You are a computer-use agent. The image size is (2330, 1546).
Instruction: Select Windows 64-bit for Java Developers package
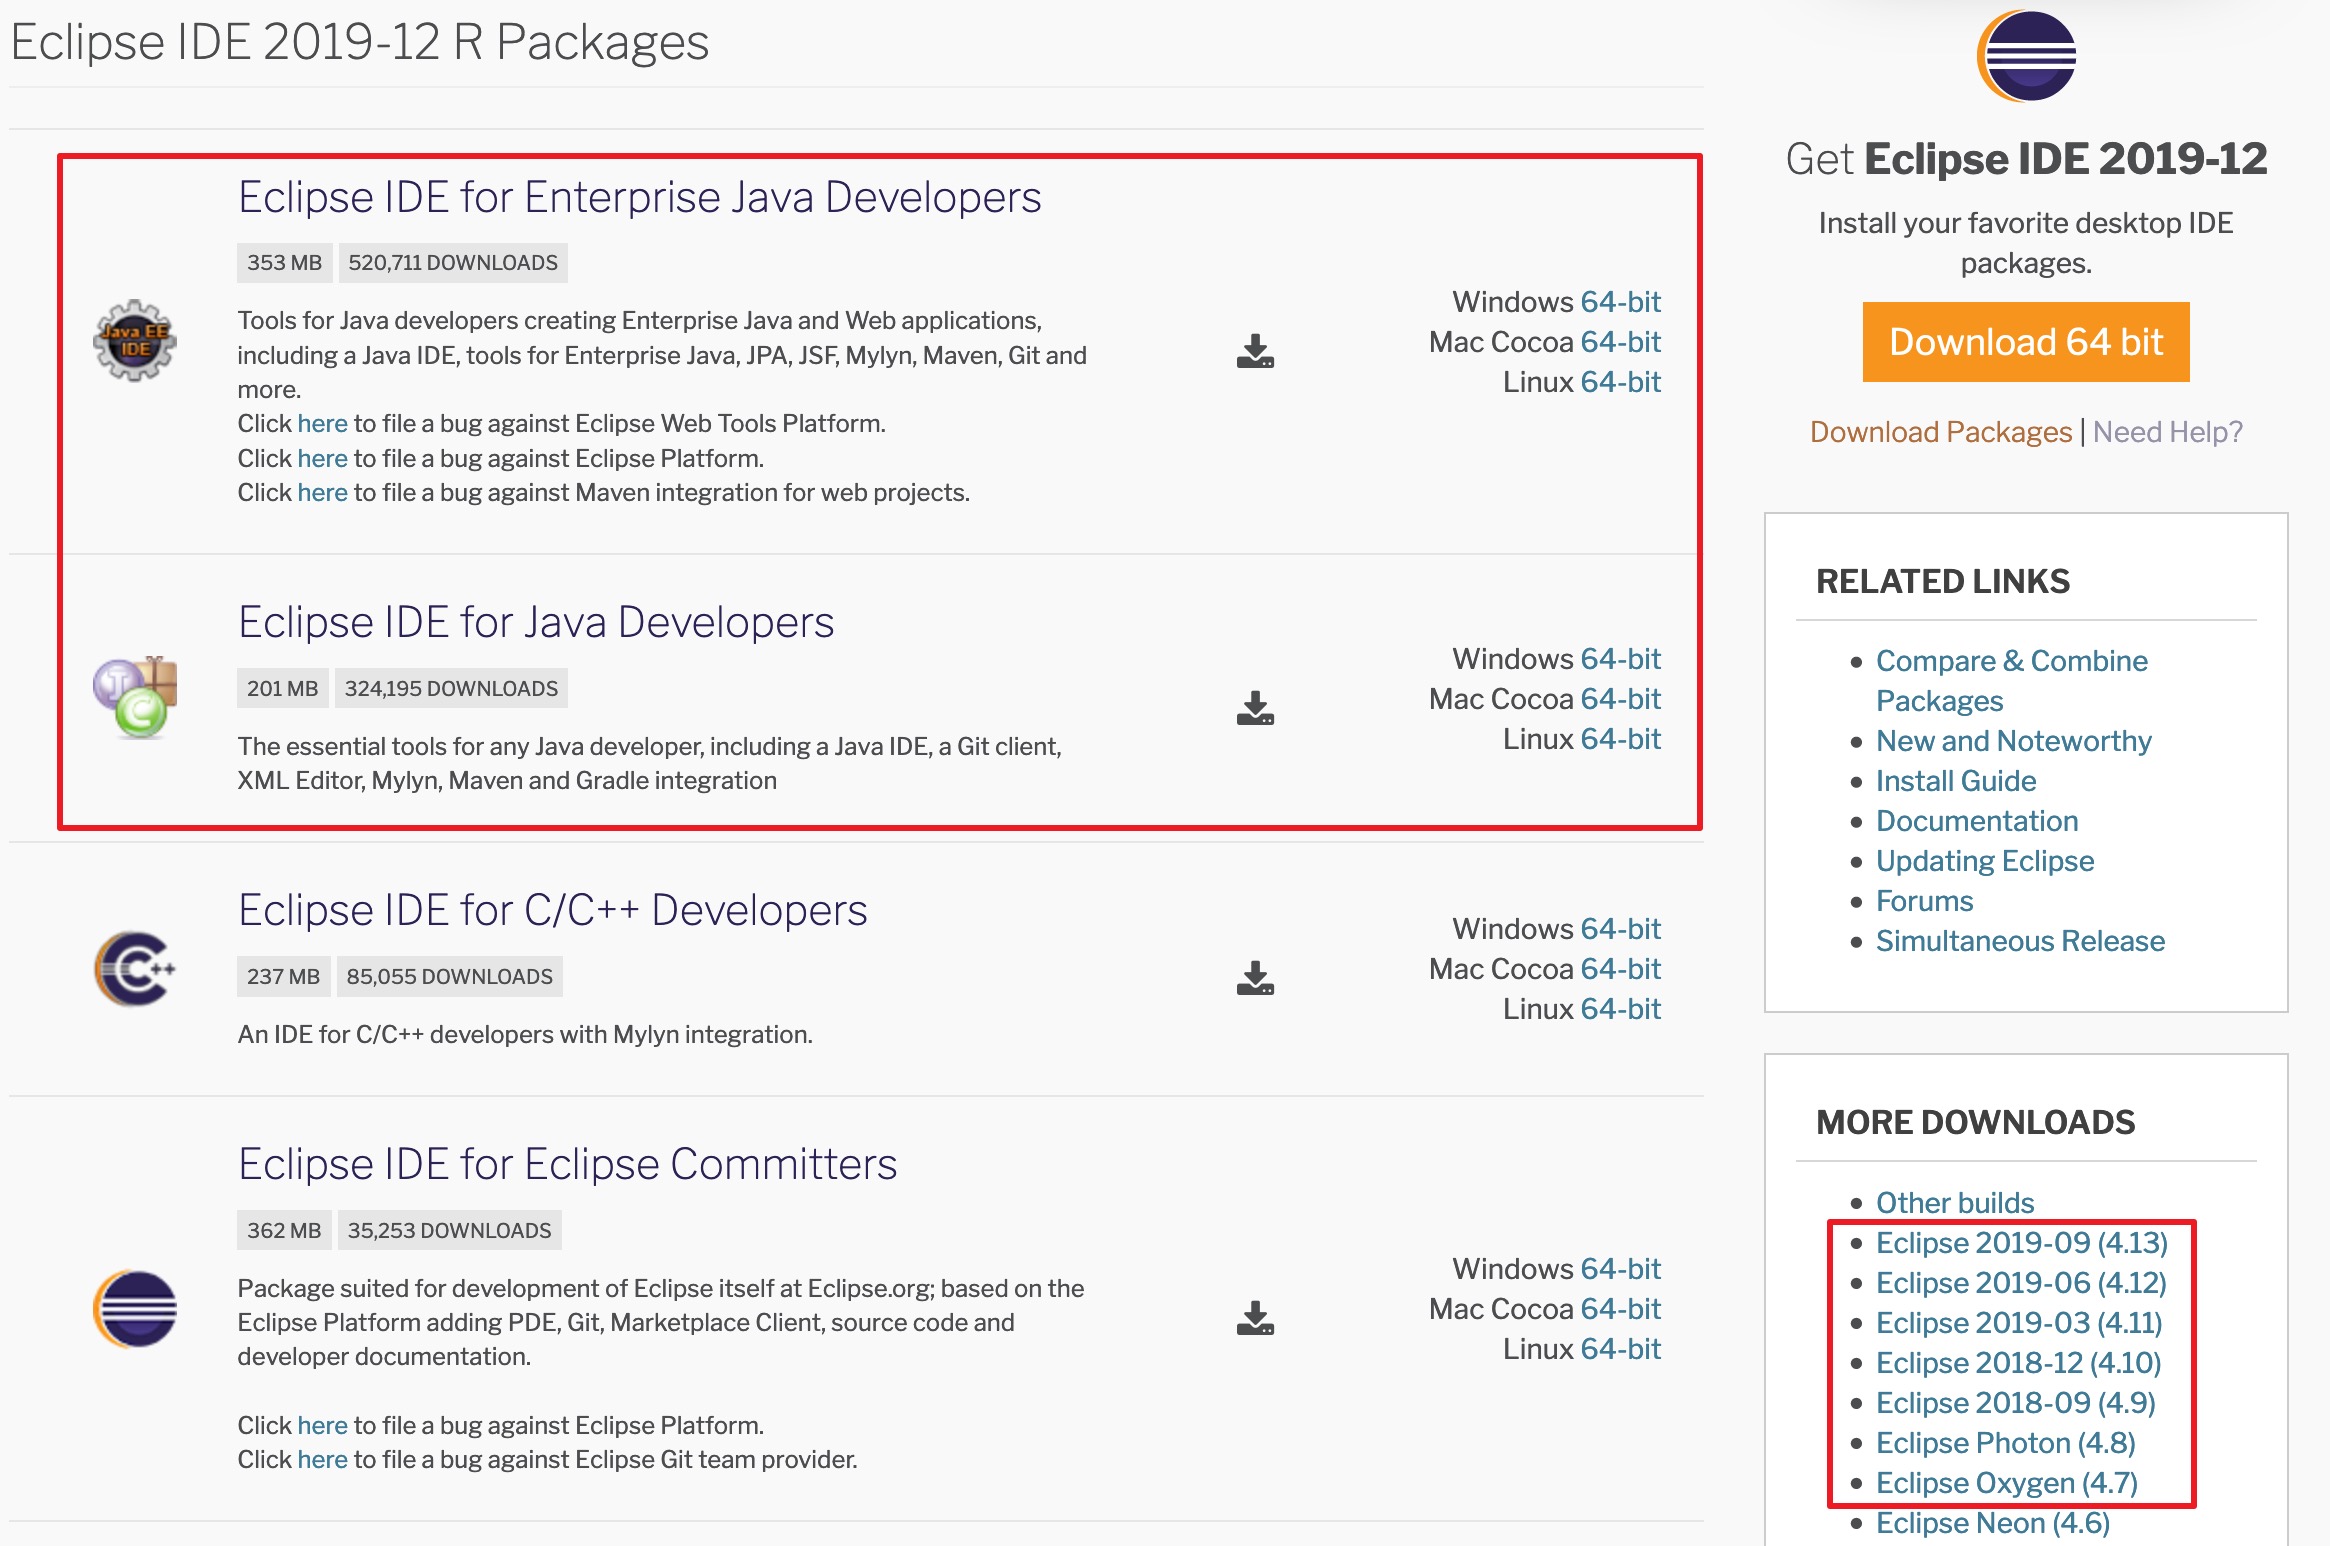(1620, 659)
